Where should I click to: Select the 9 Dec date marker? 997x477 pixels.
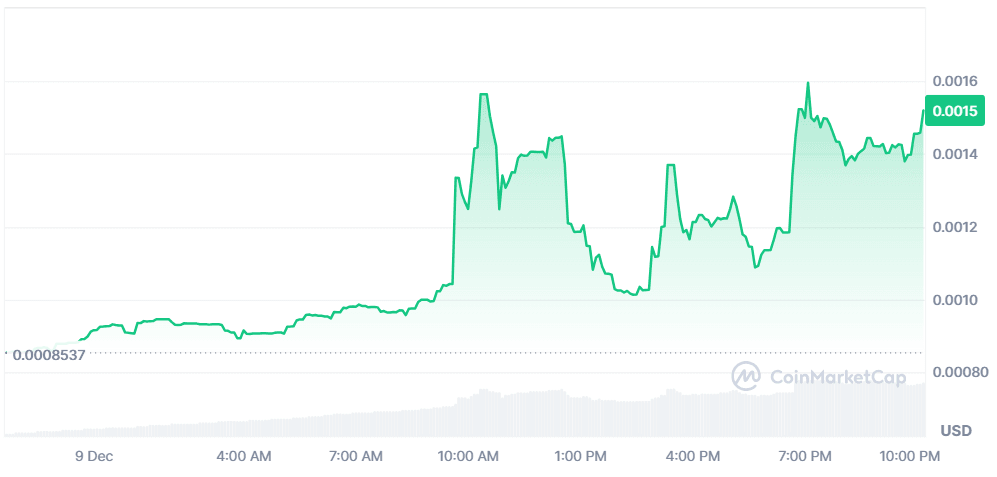click(94, 456)
